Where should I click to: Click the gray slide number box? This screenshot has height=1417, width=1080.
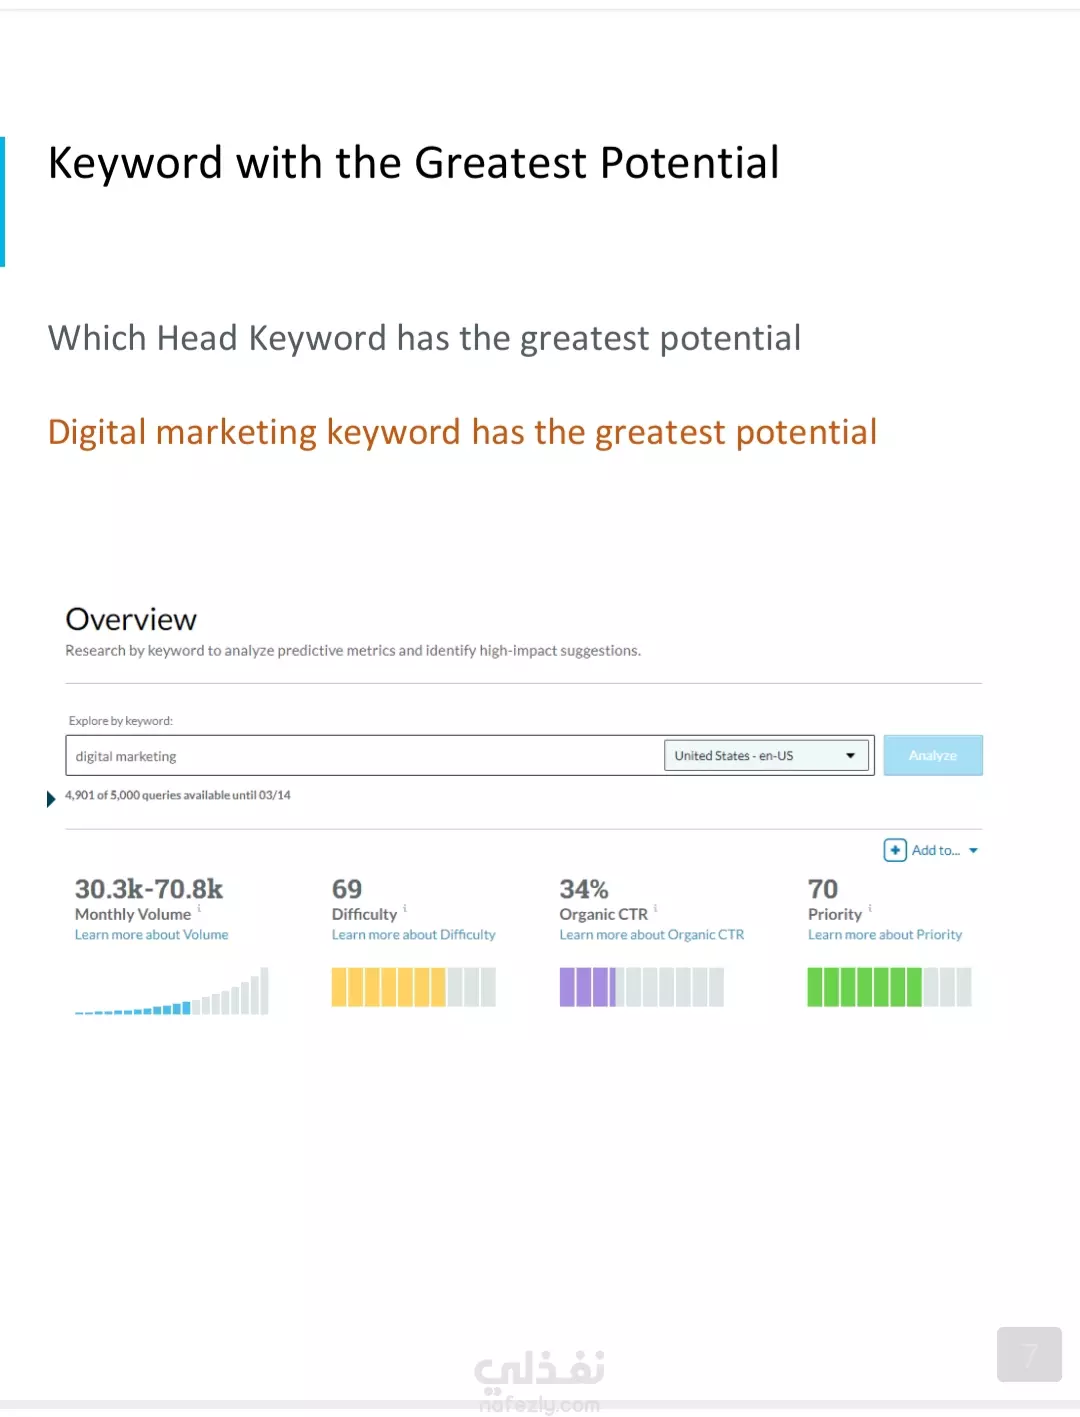[1029, 1355]
